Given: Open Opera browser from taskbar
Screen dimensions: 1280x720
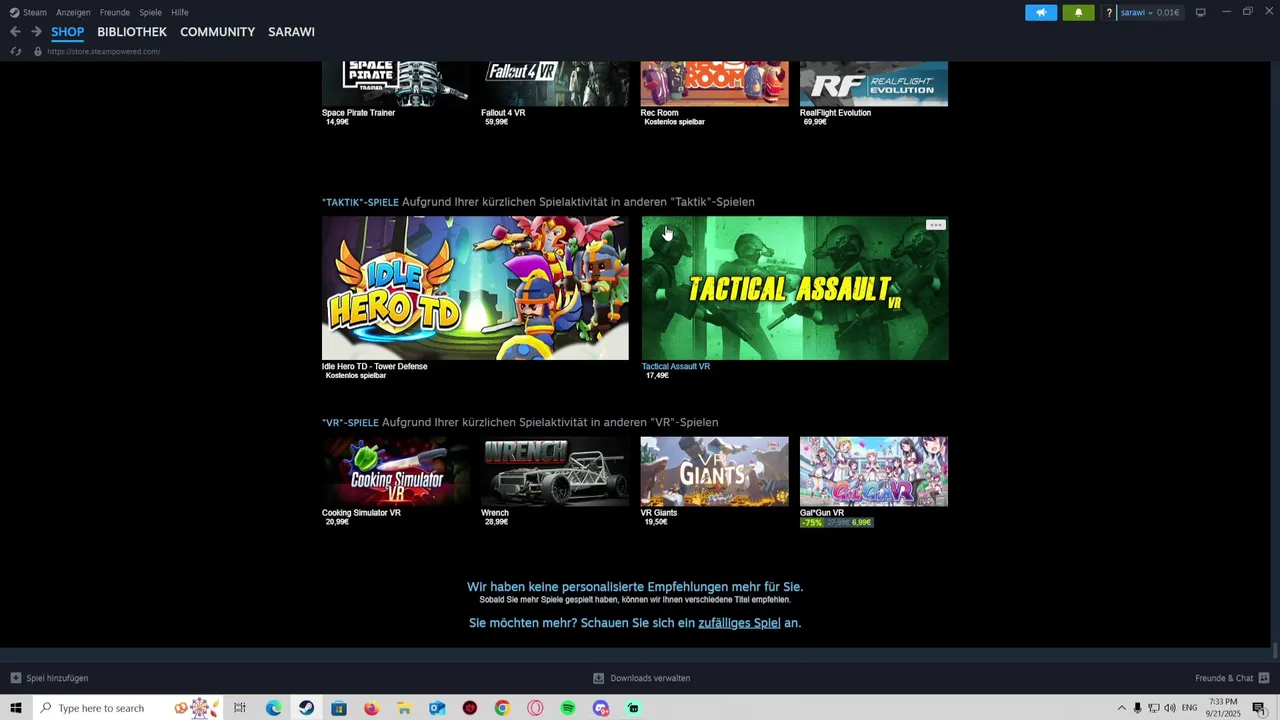Looking at the screenshot, I should tap(535, 708).
